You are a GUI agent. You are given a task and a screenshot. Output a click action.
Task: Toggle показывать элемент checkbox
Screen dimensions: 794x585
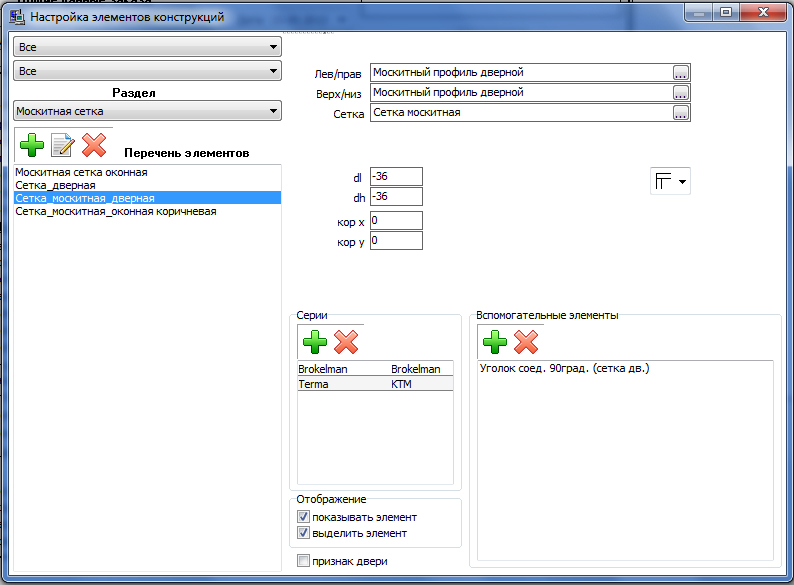tap(303, 517)
